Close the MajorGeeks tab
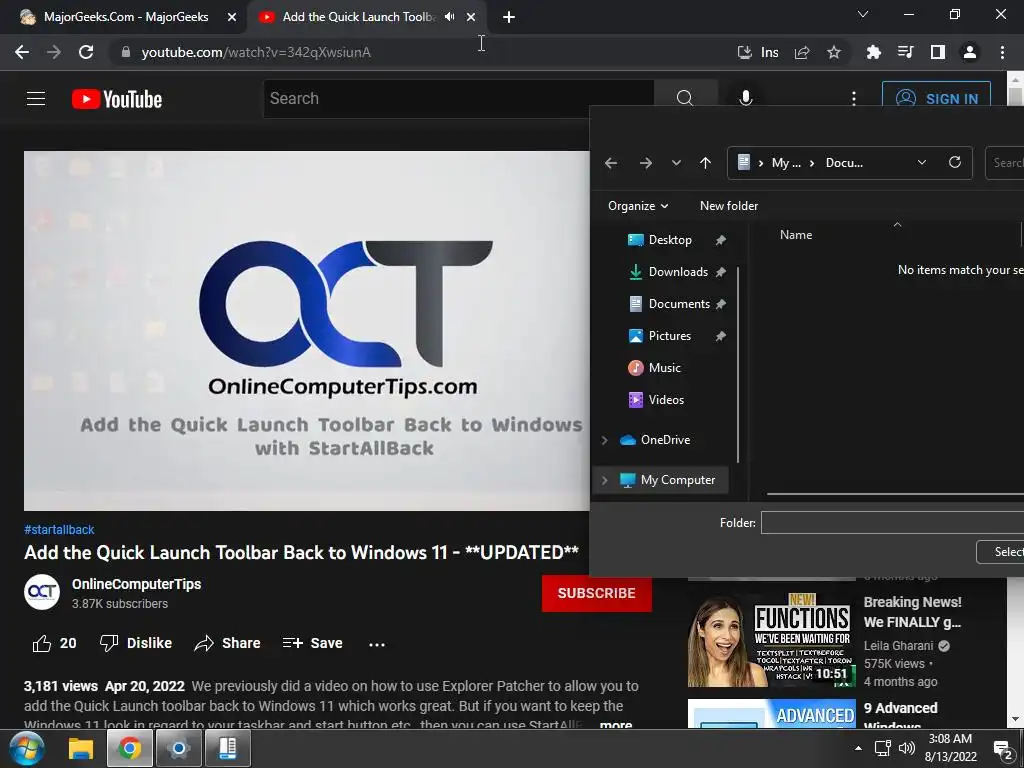The image size is (1024, 768). click(232, 17)
